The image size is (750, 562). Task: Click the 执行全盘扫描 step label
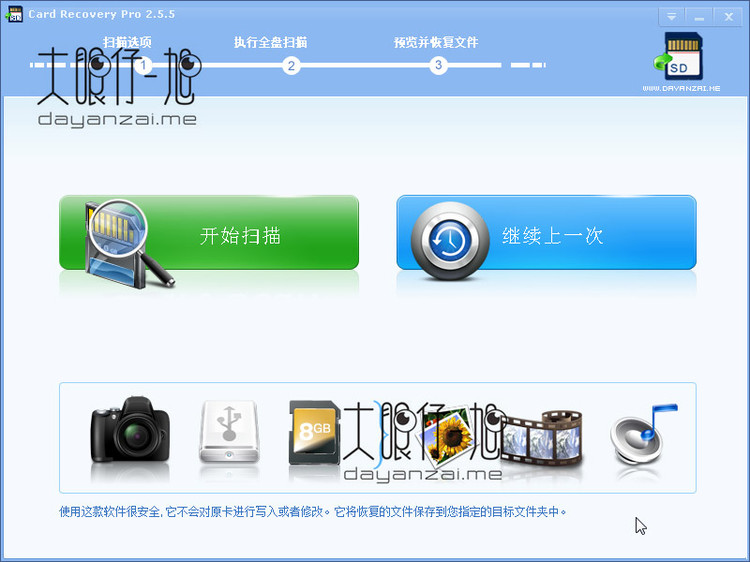coord(271,43)
